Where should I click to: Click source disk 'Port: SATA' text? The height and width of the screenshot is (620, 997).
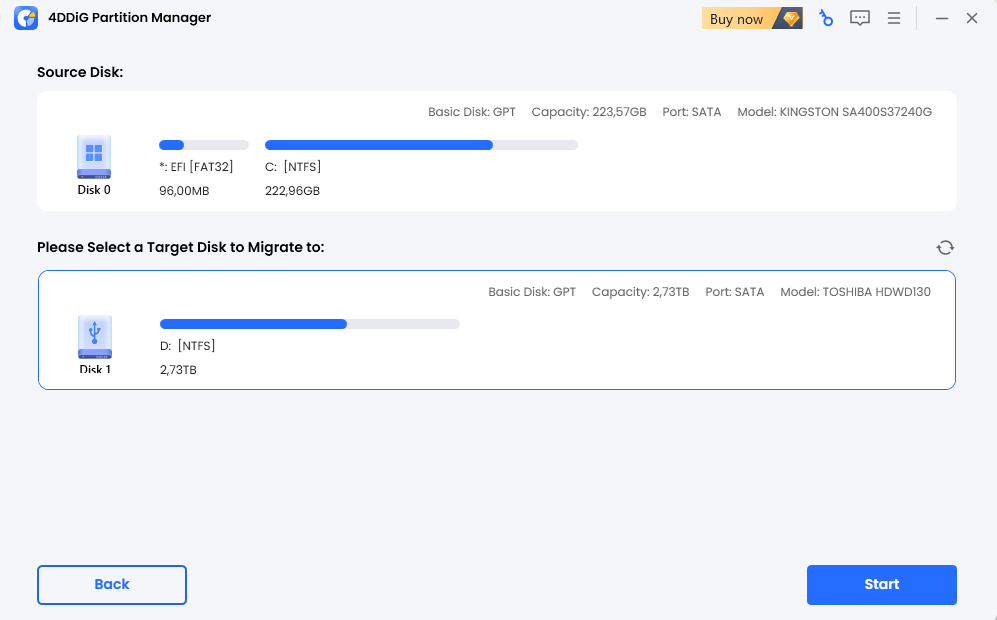tap(692, 112)
